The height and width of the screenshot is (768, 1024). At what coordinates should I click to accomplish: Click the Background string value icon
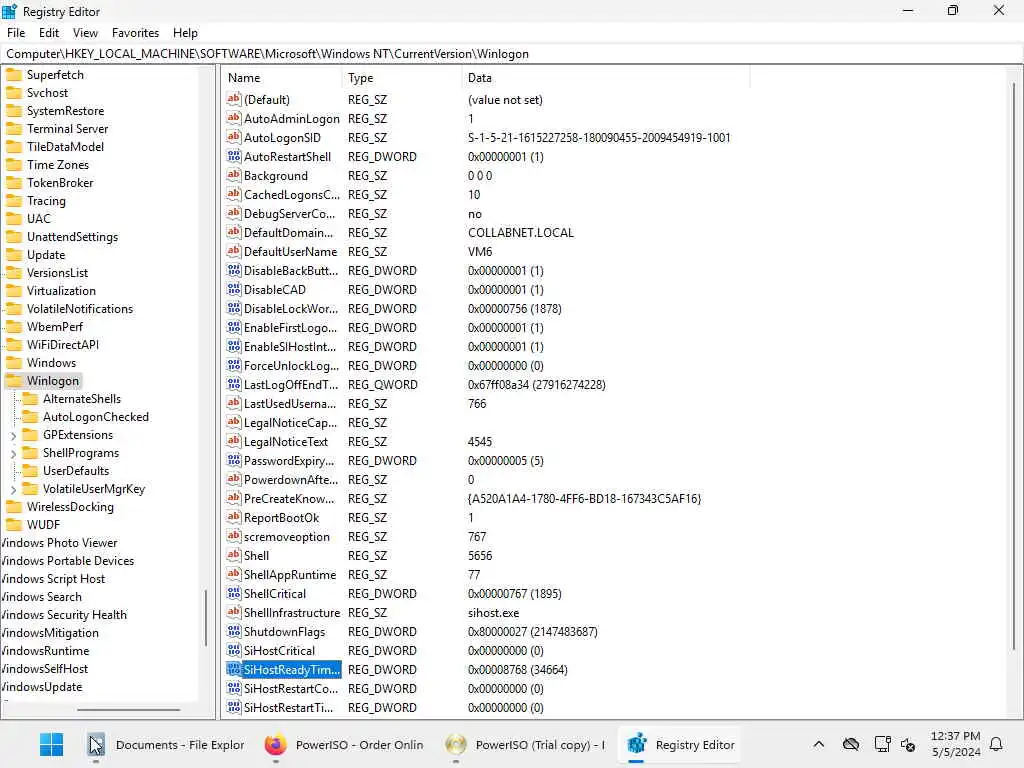tap(234, 175)
